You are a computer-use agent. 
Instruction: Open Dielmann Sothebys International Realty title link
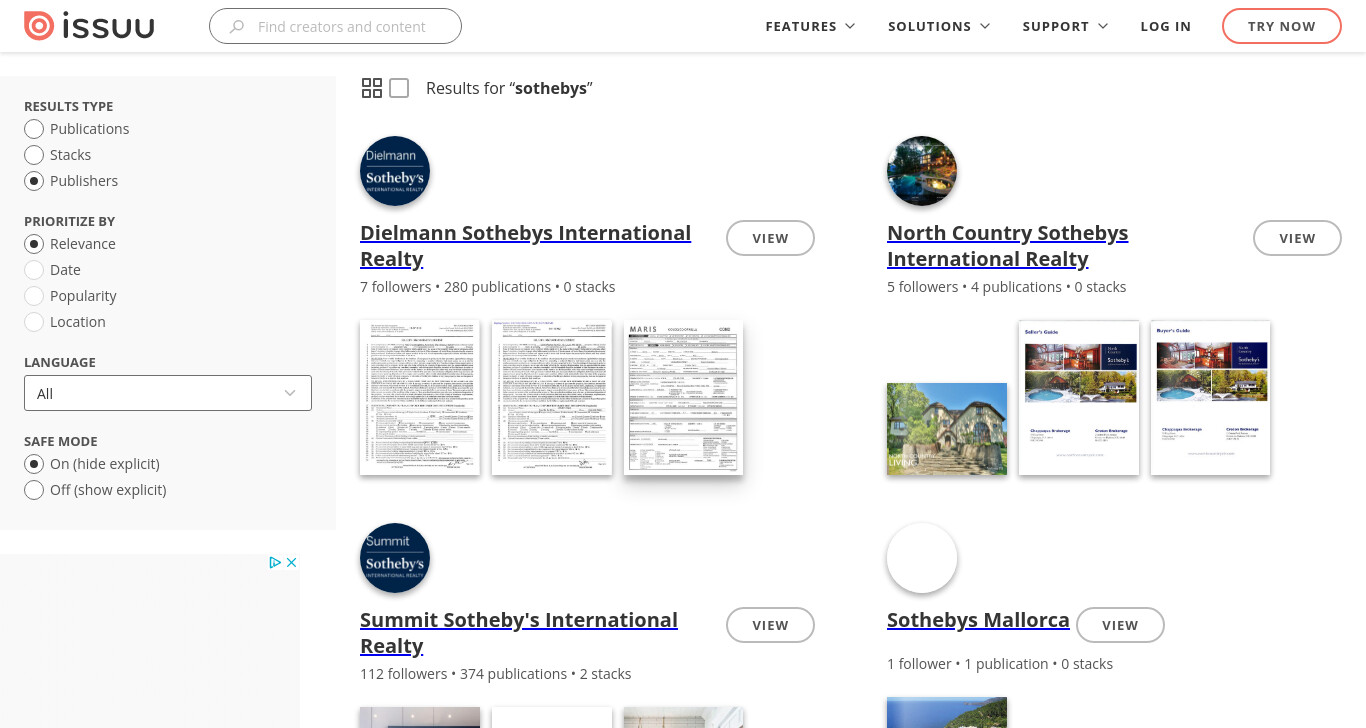525,246
